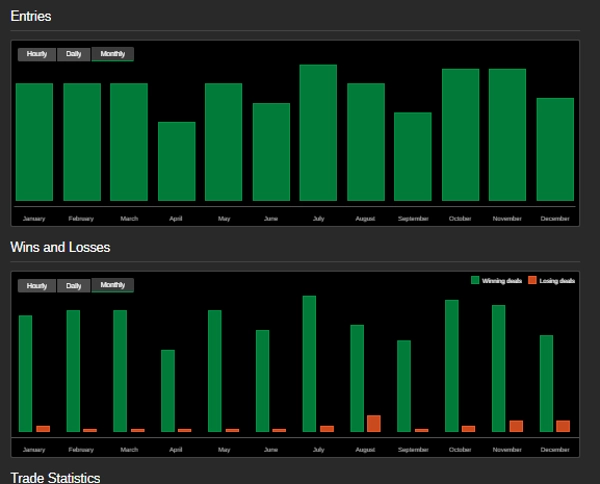The width and height of the screenshot is (600, 484).
Task: Click September bar in Entries chart
Action: [x=413, y=156]
